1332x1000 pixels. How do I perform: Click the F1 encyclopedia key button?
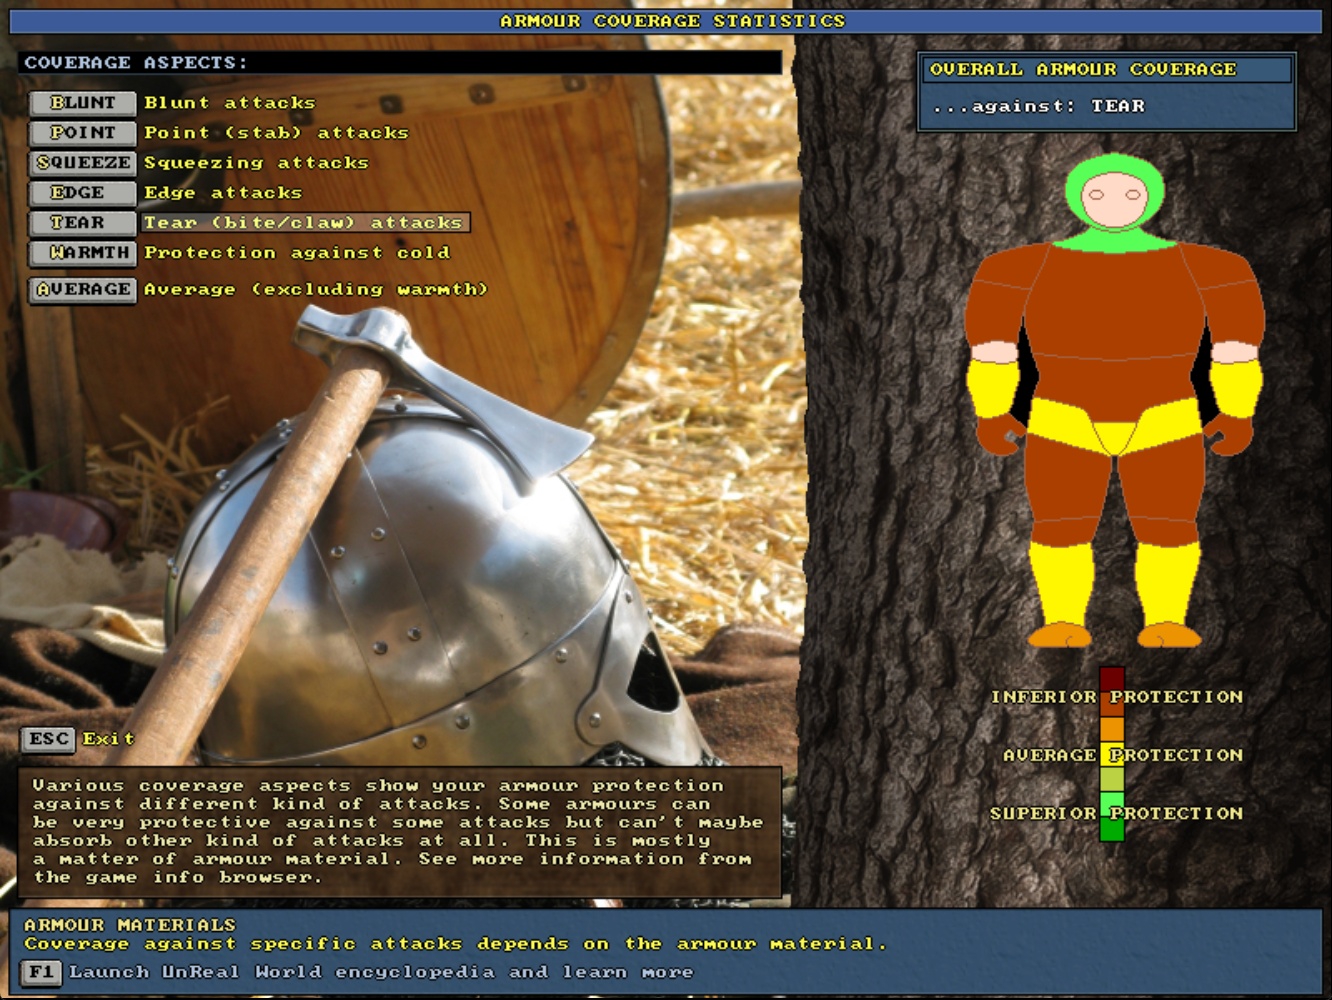41,972
